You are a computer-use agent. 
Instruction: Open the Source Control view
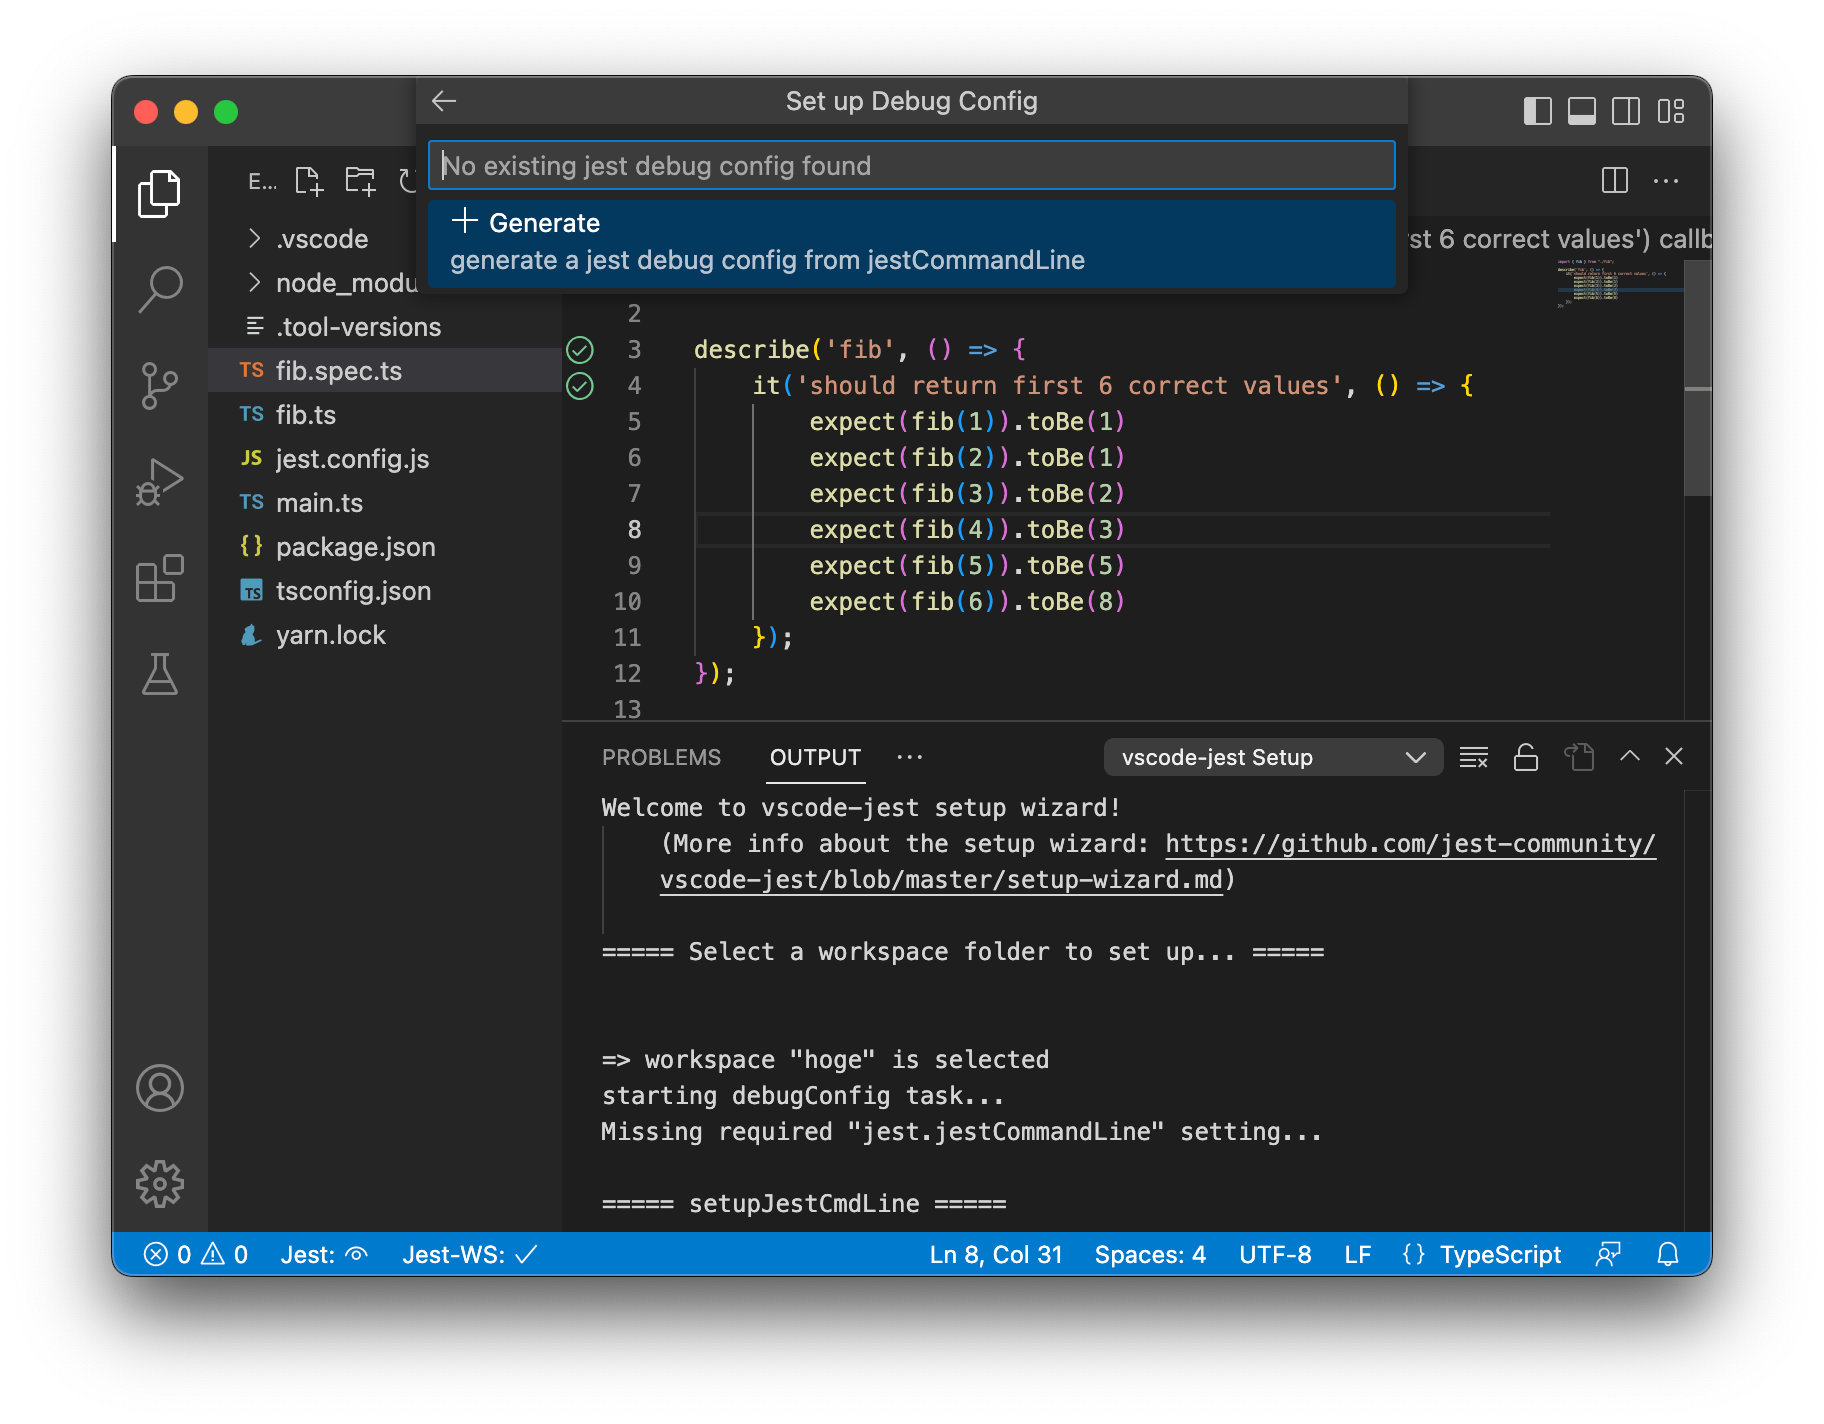click(160, 386)
